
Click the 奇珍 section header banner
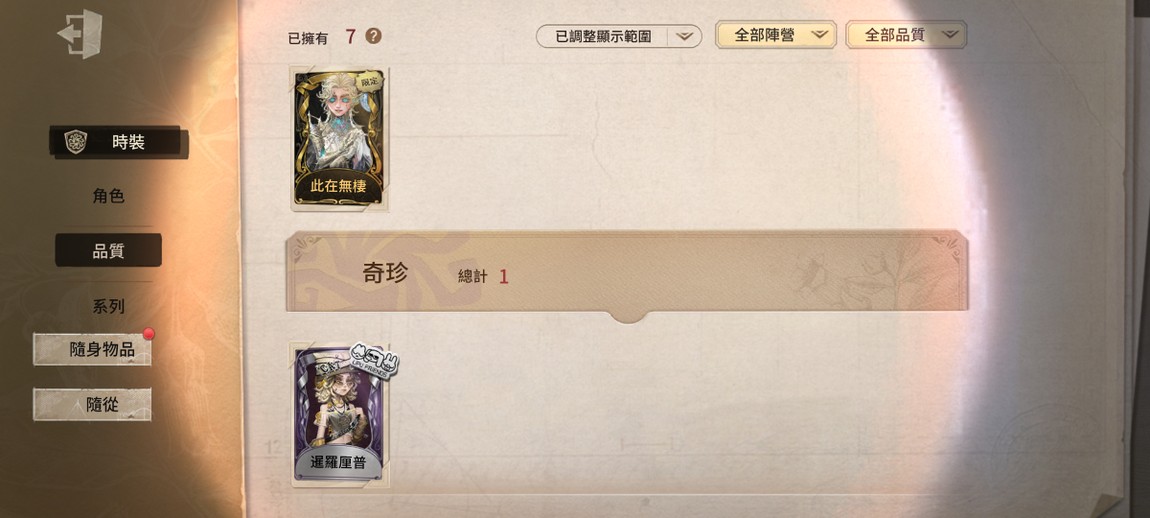point(627,271)
